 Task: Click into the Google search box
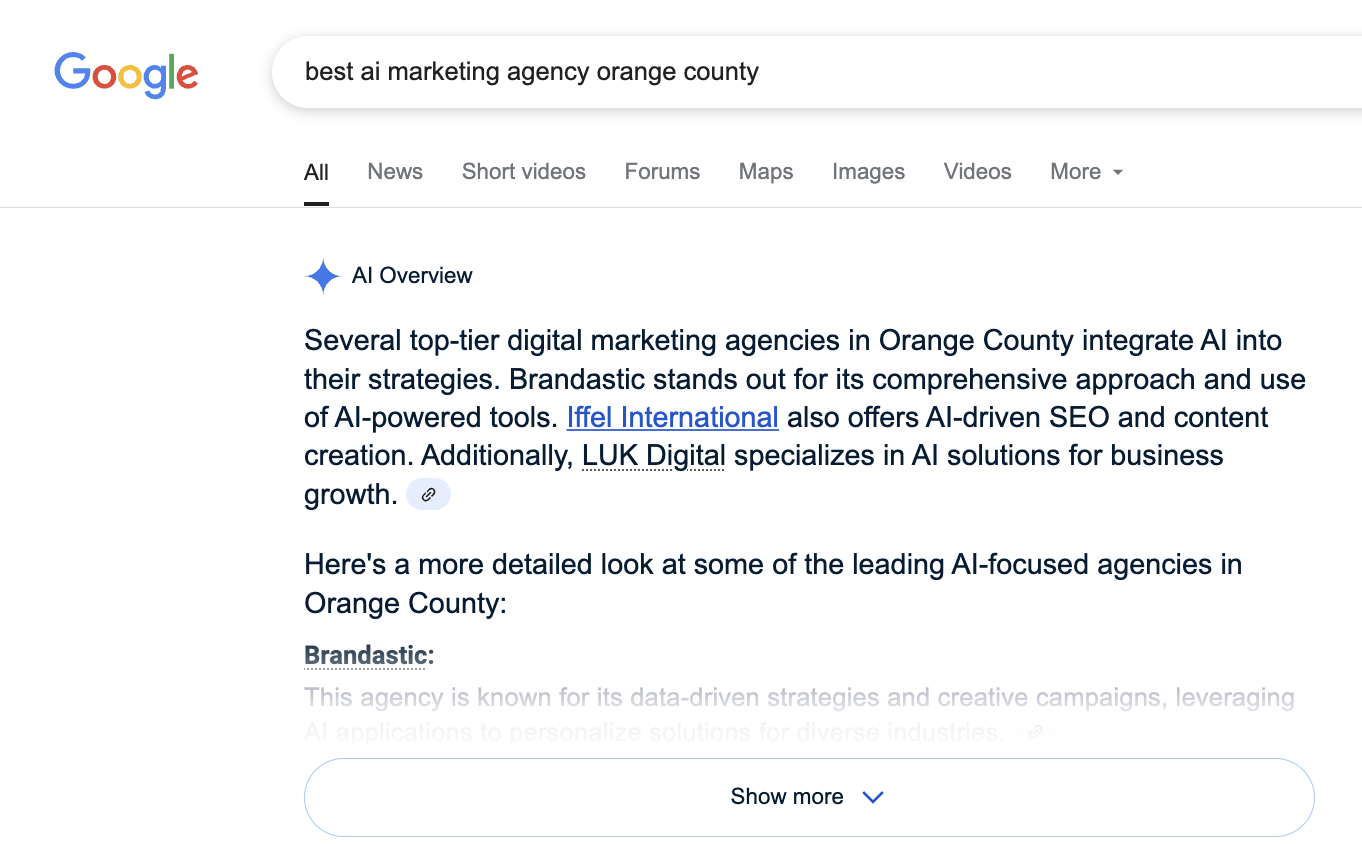tap(800, 72)
